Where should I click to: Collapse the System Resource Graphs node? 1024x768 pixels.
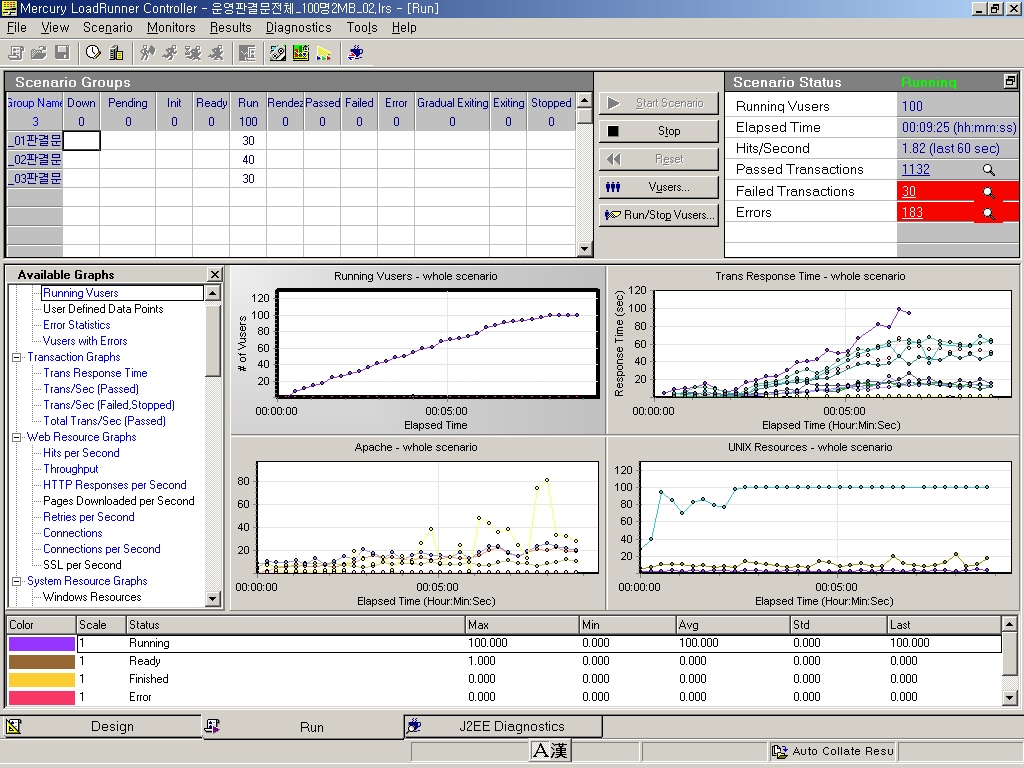click(17, 581)
